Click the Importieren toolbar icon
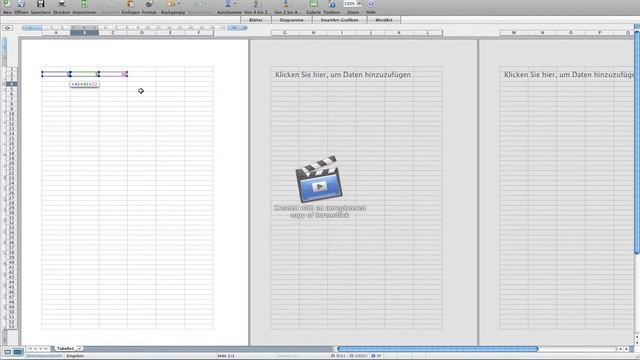The height and width of the screenshot is (360, 640). pyautogui.click(x=84, y=4)
